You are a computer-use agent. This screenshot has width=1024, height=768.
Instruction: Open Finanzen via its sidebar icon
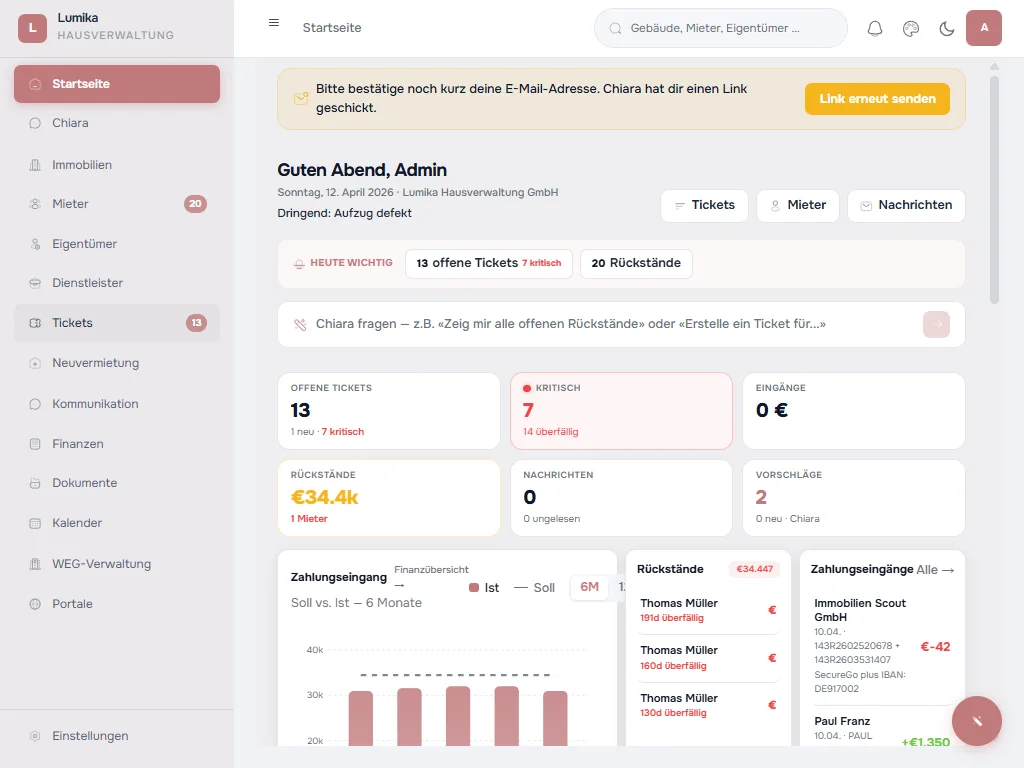coord(35,443)
